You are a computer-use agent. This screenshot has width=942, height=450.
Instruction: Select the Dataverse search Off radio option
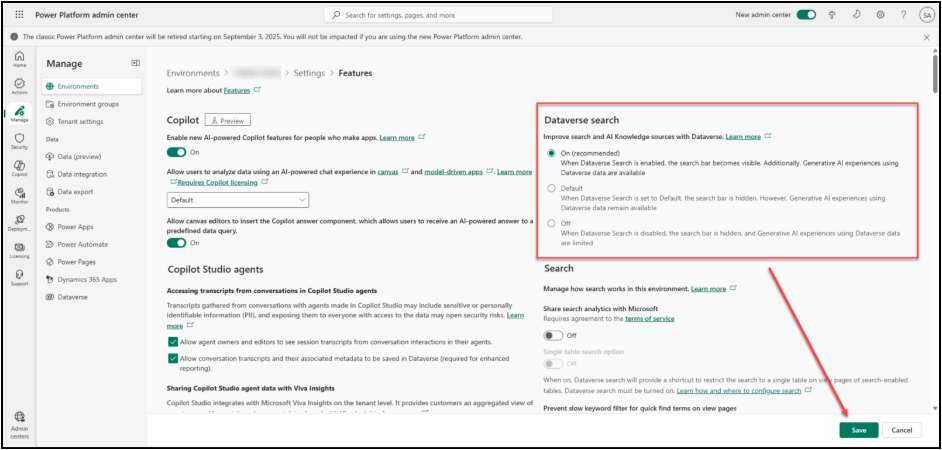click(x=550, y=223)
